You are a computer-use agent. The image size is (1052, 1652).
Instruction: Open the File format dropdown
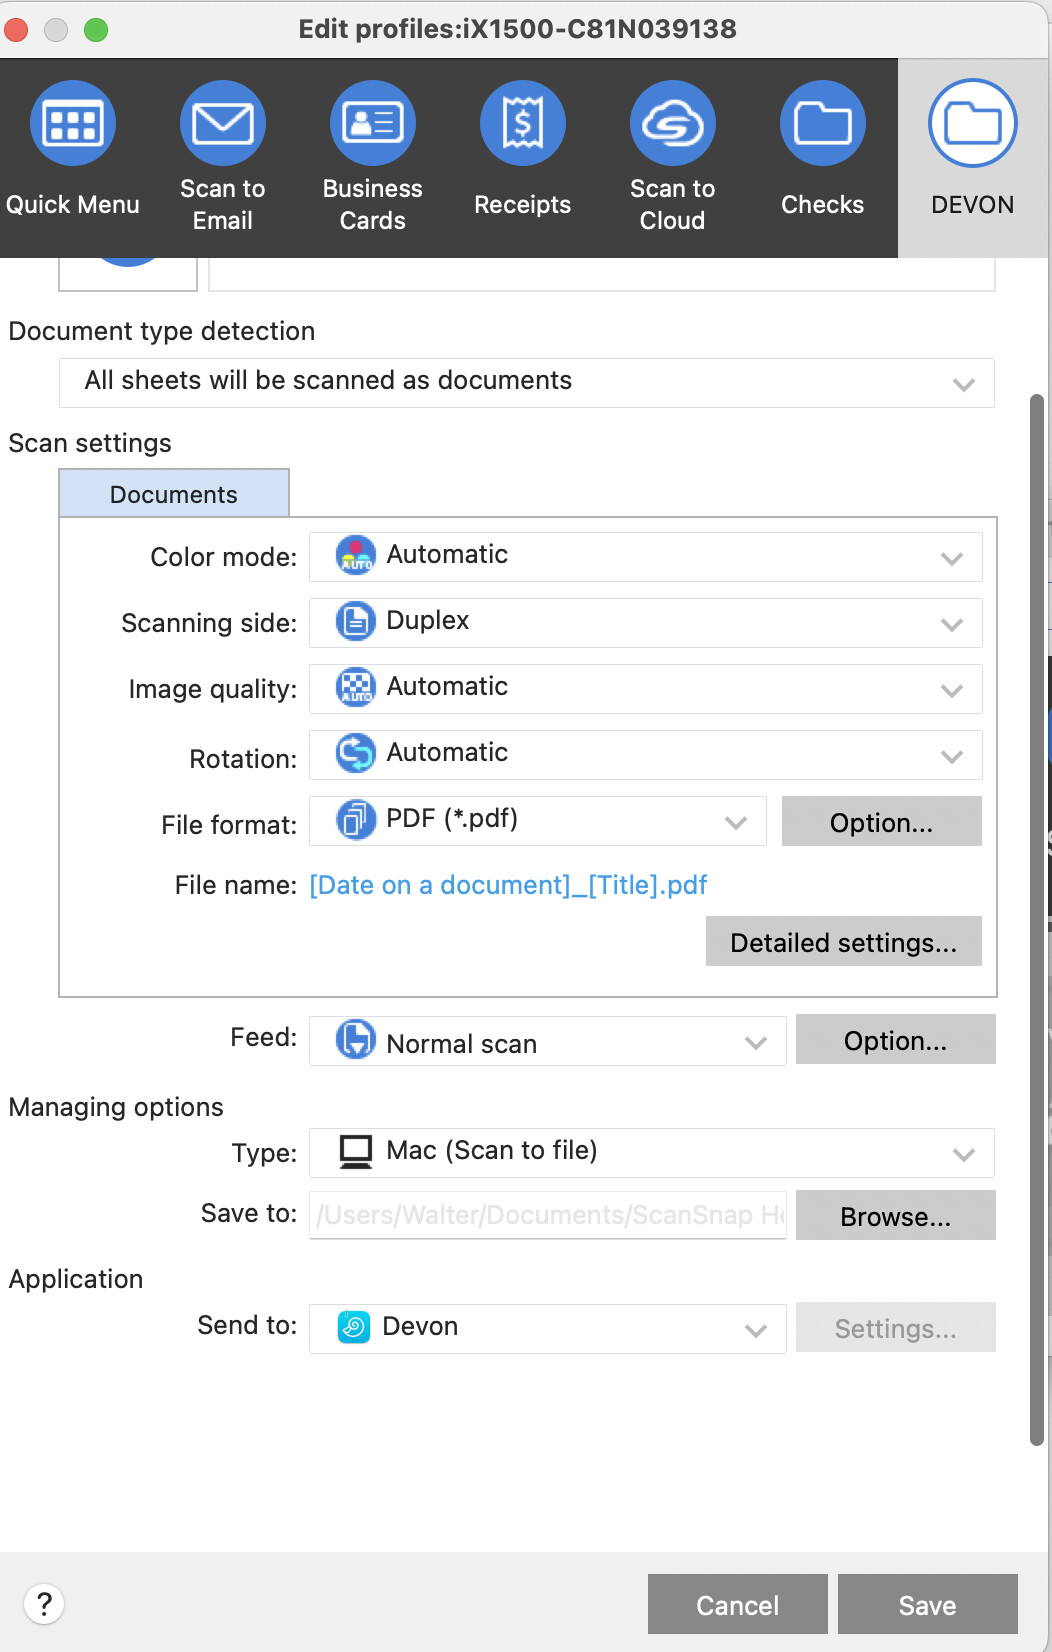click(538, 821)
